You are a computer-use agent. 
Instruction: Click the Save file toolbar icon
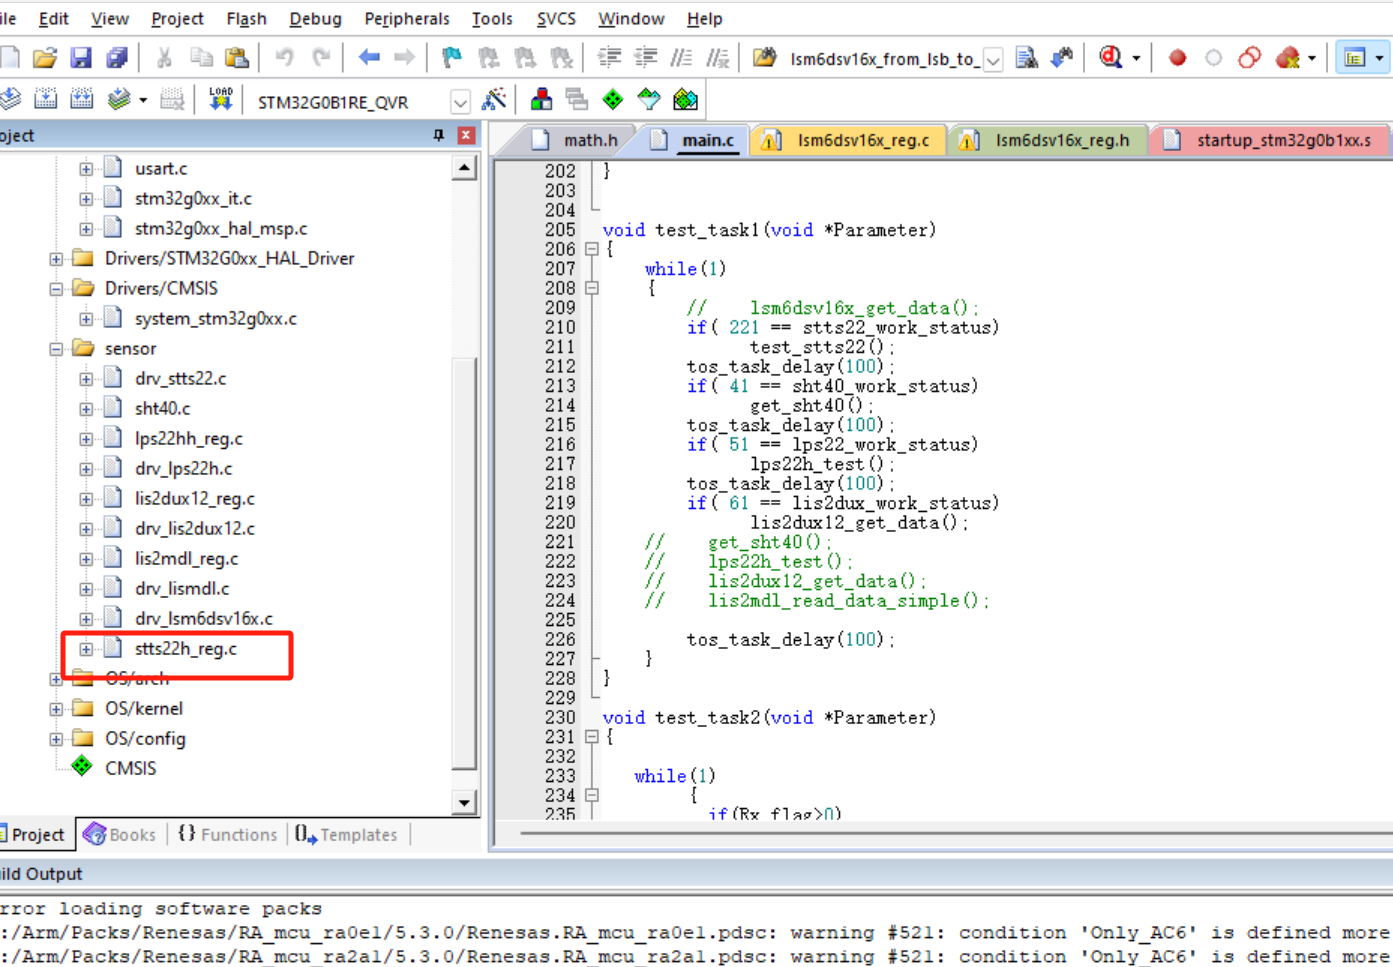tap(80, 58)
